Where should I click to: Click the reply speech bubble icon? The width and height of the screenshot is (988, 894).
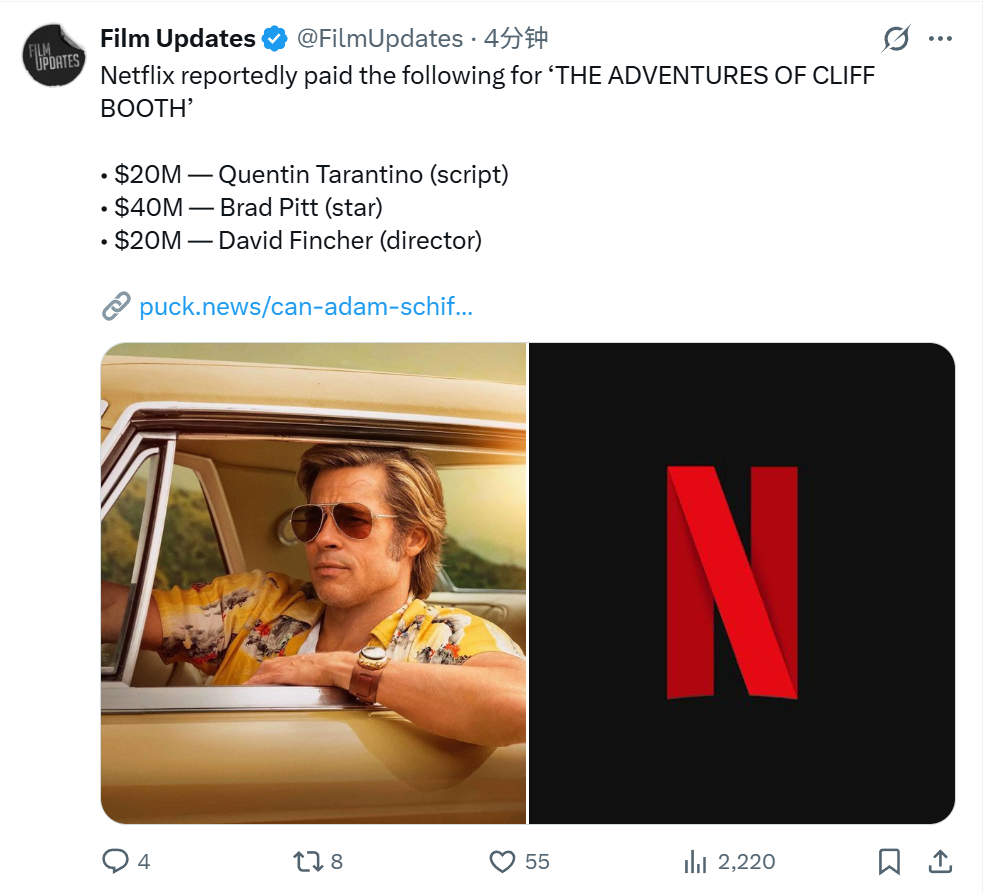click(116, 861)
